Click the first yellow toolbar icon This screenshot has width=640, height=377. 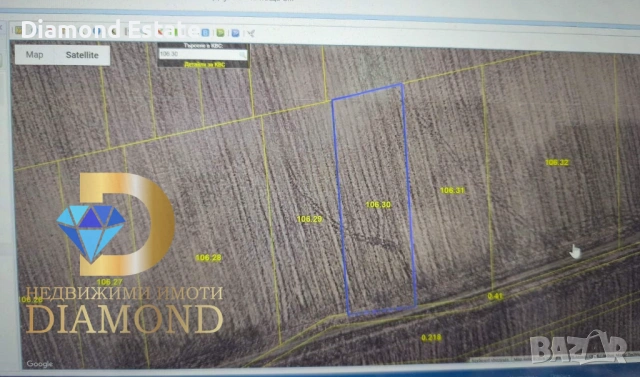(18, 30)
